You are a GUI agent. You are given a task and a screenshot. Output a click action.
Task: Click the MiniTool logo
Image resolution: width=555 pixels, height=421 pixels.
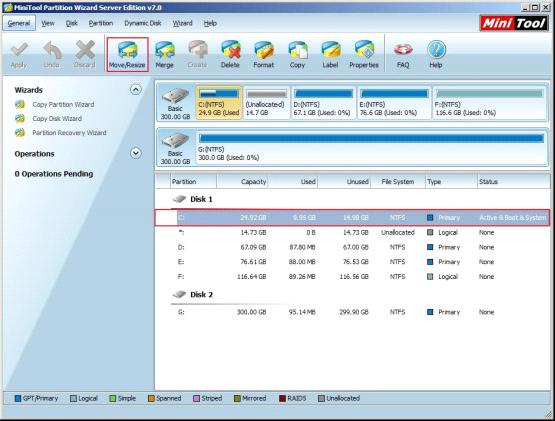click(x=514, y=23)
